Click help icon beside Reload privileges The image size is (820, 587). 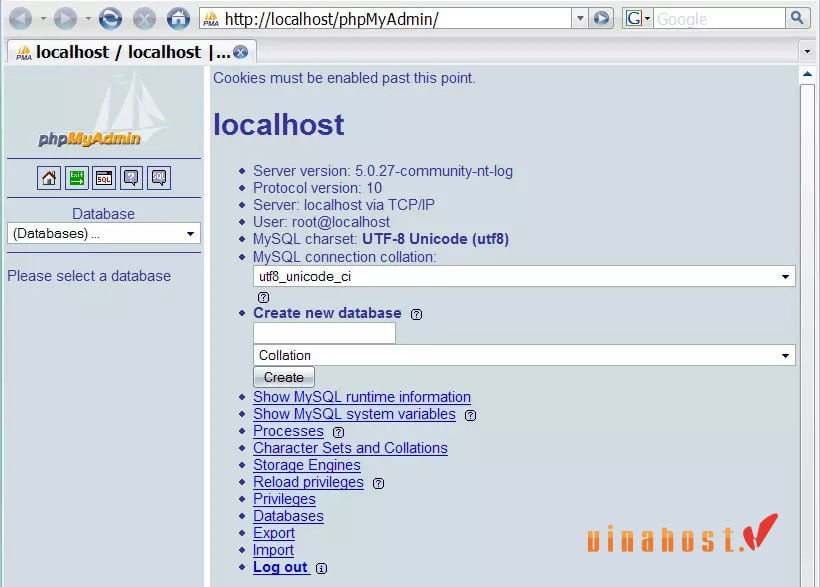(x=379, y=483)
